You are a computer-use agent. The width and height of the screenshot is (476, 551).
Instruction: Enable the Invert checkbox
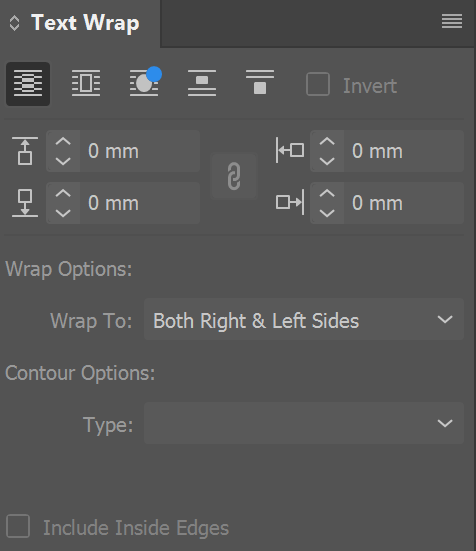318,84
